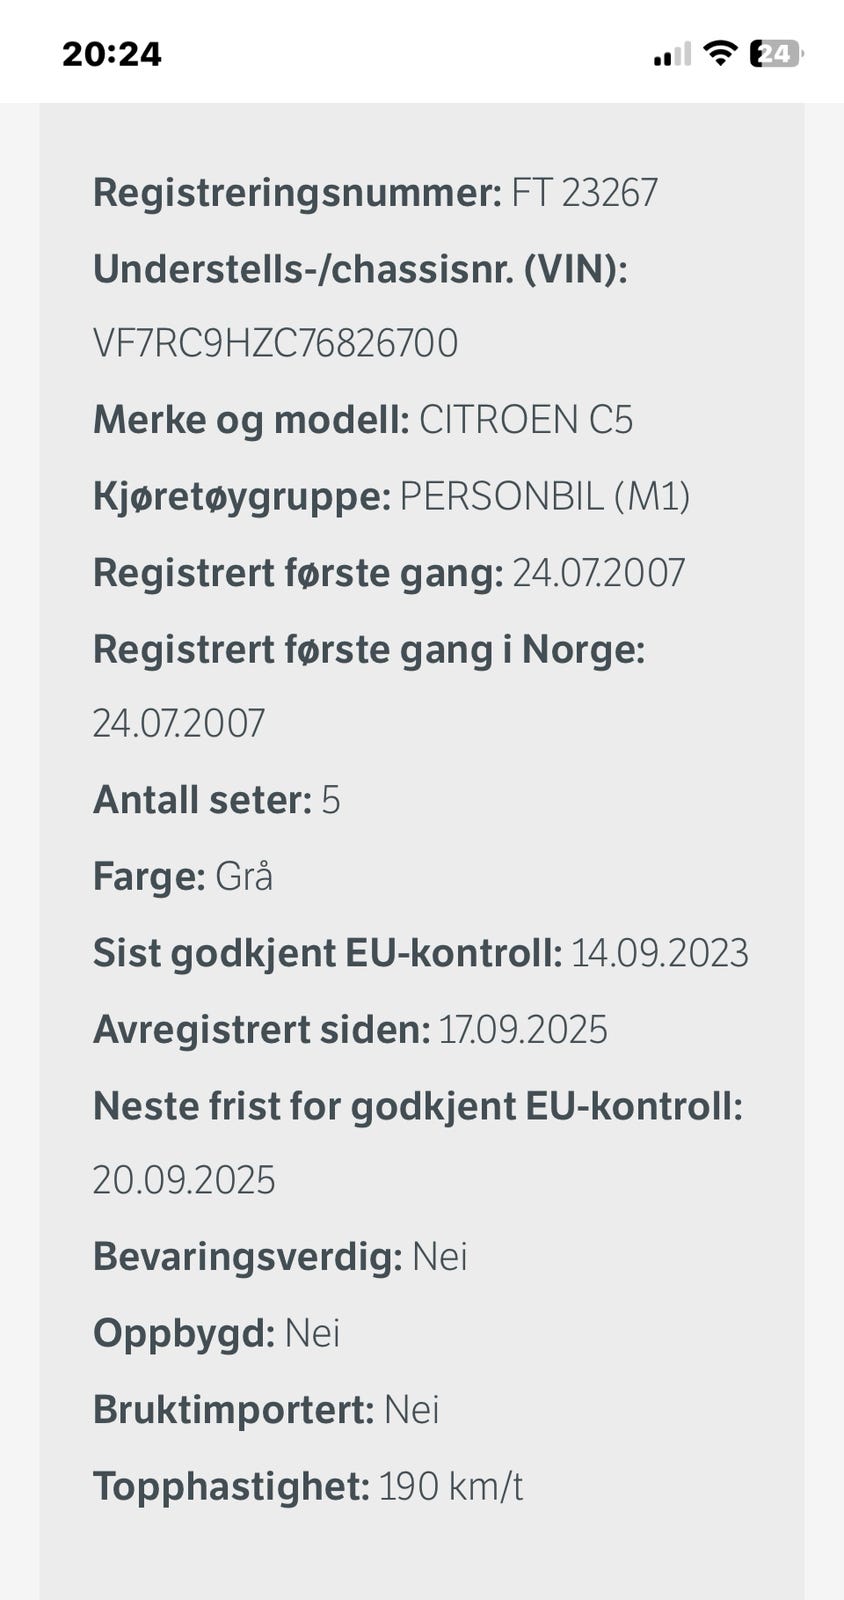This screenshot has height=1600, width=844.
Task: Select the registration number FT 23267
Action: point(585,192)
